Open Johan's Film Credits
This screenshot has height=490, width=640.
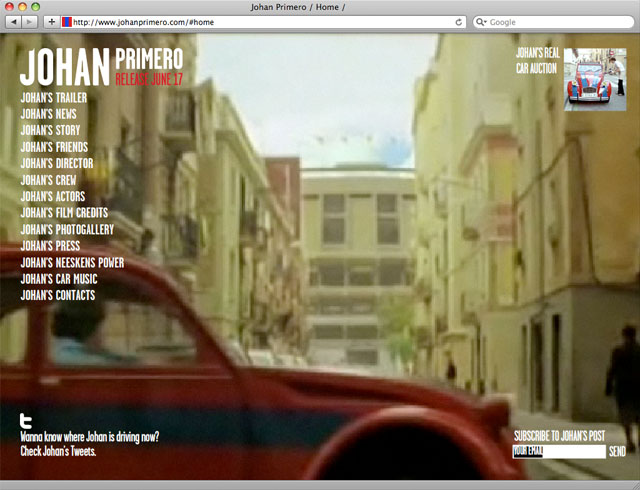(x=64, y=213)
